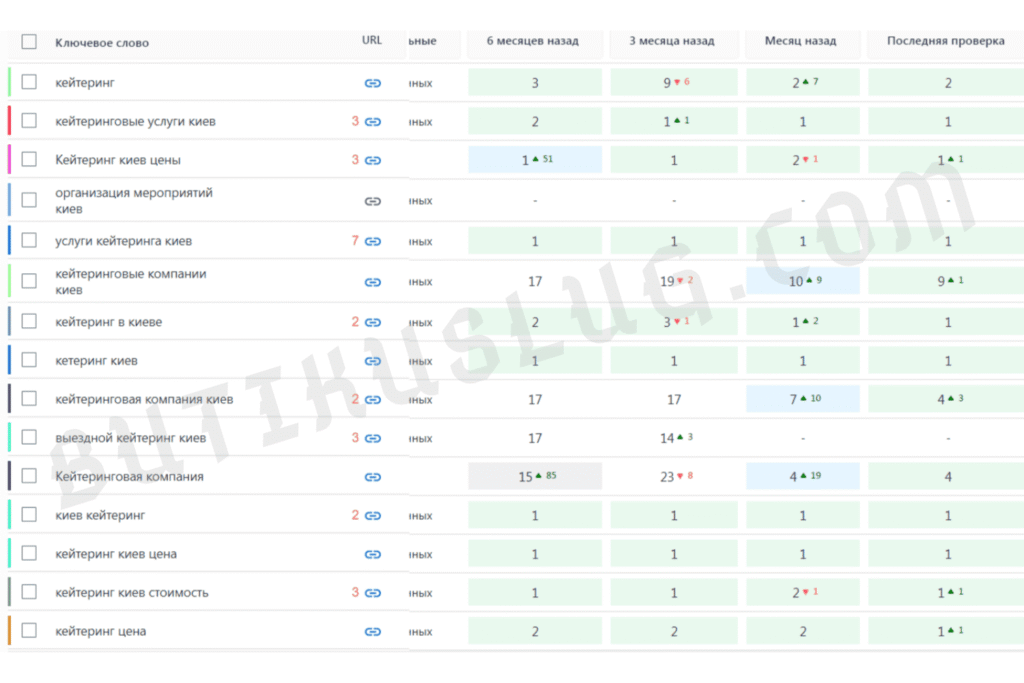Screen dimensions: 1024x683
Task: Select checkbox for выездной кейтеринг киев
Action: tap(29, 437)
